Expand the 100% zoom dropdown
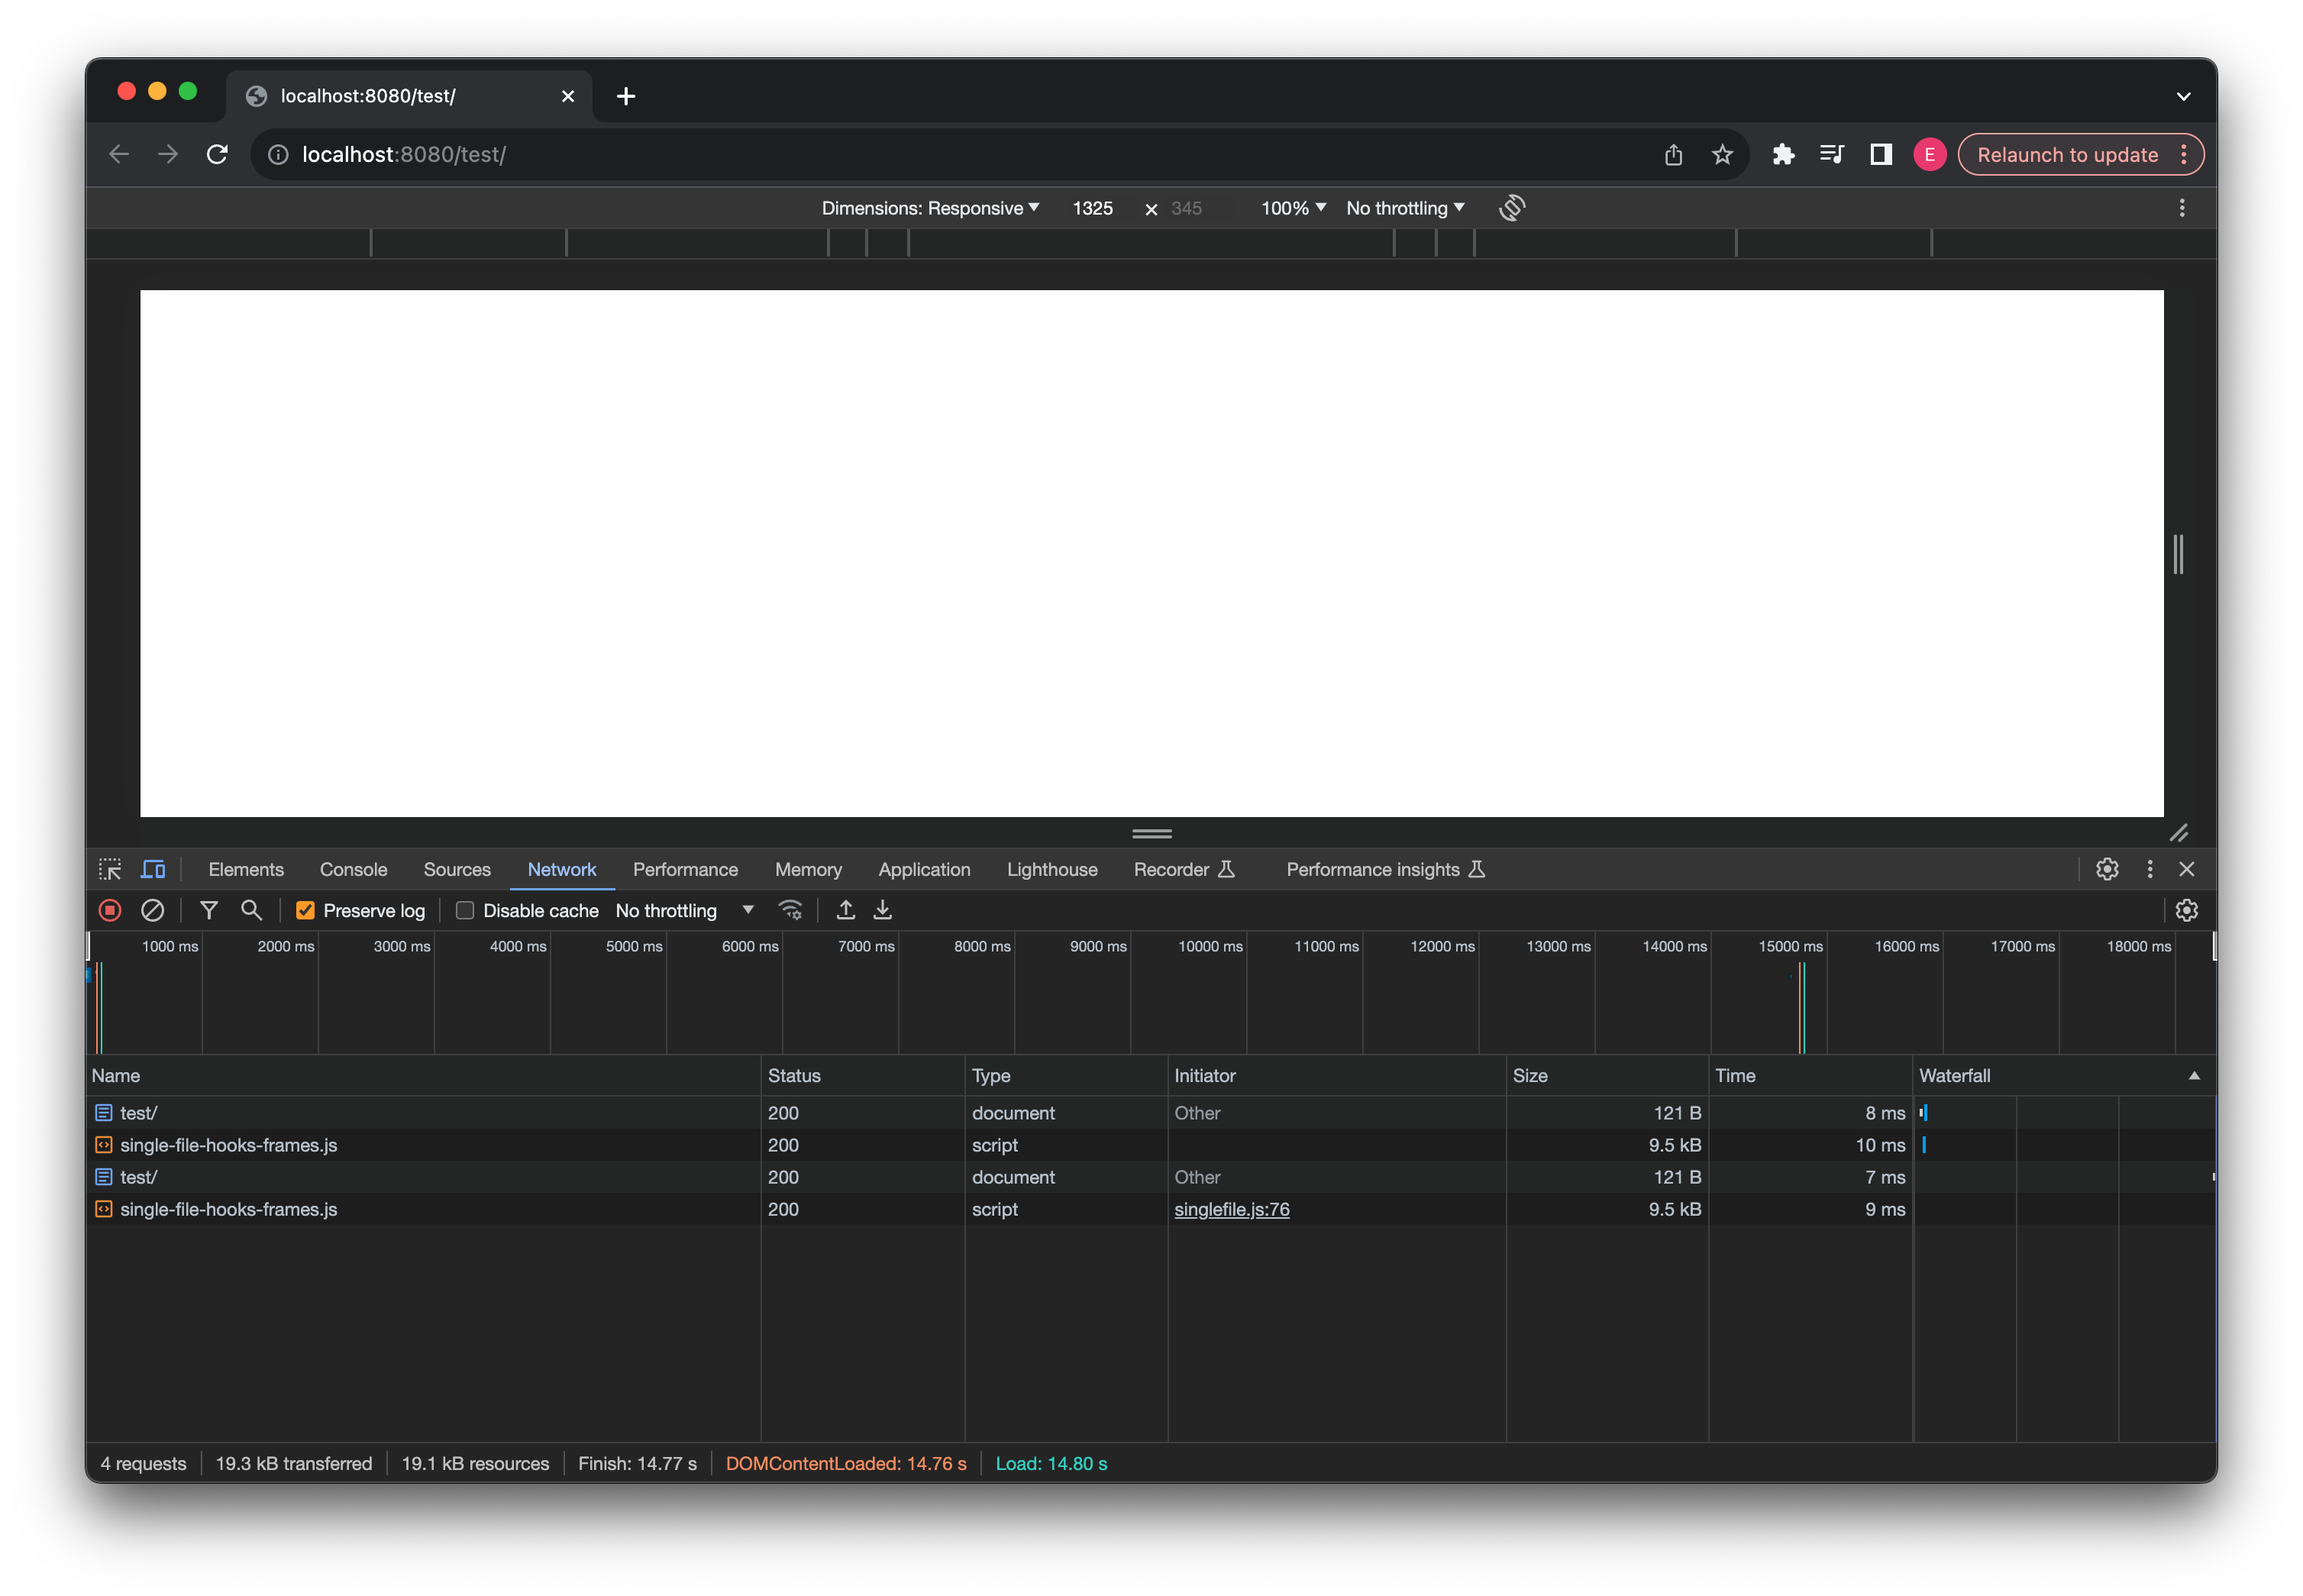The height and width of the screenshot is (1596, 2303). click(x=1292, y=208)
